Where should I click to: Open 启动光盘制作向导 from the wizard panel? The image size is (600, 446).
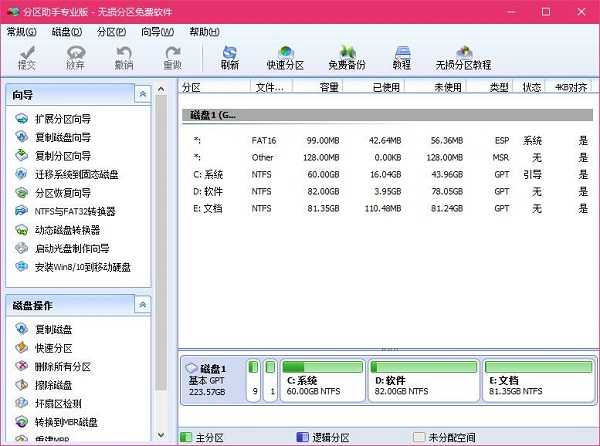(72, 249)
